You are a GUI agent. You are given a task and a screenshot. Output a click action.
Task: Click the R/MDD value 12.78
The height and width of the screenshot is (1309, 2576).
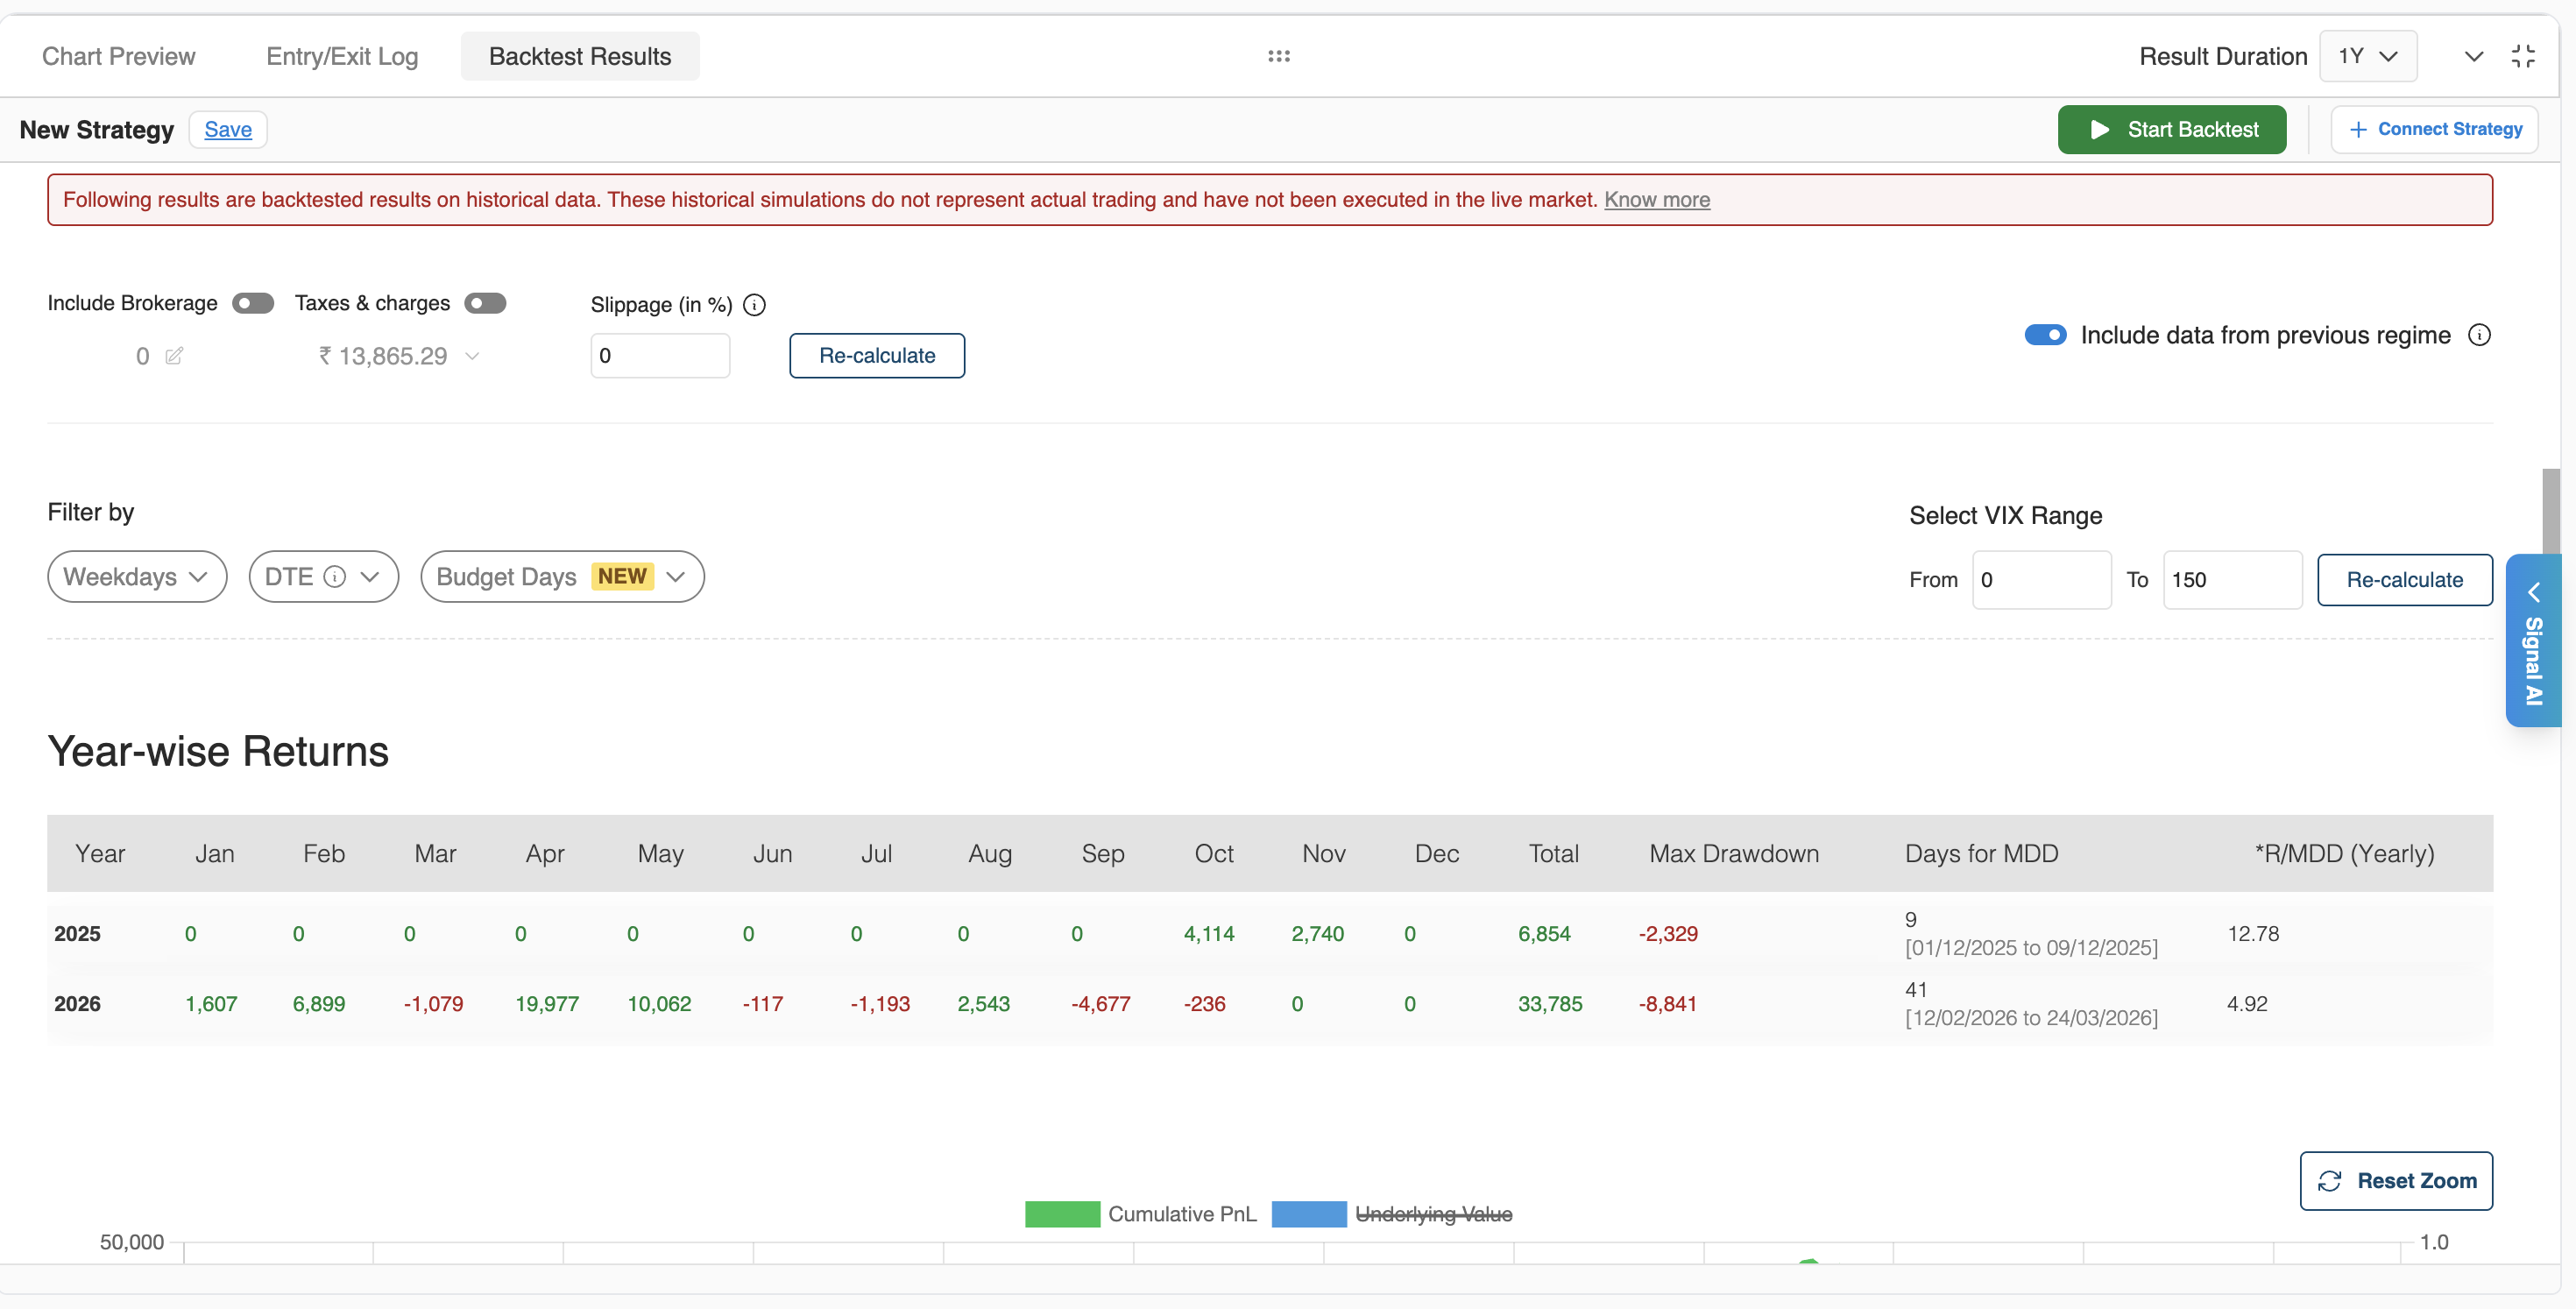(x=2253, y=933)
